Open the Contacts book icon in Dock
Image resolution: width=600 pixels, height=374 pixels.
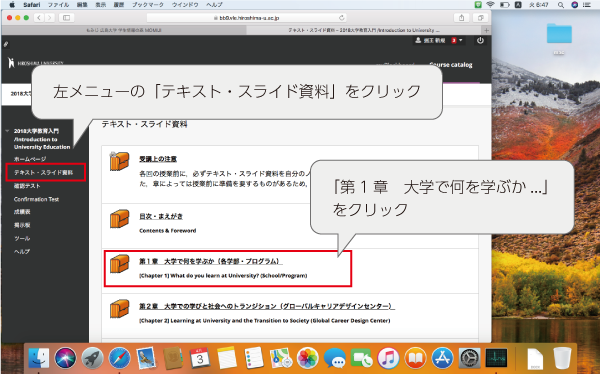173,358
